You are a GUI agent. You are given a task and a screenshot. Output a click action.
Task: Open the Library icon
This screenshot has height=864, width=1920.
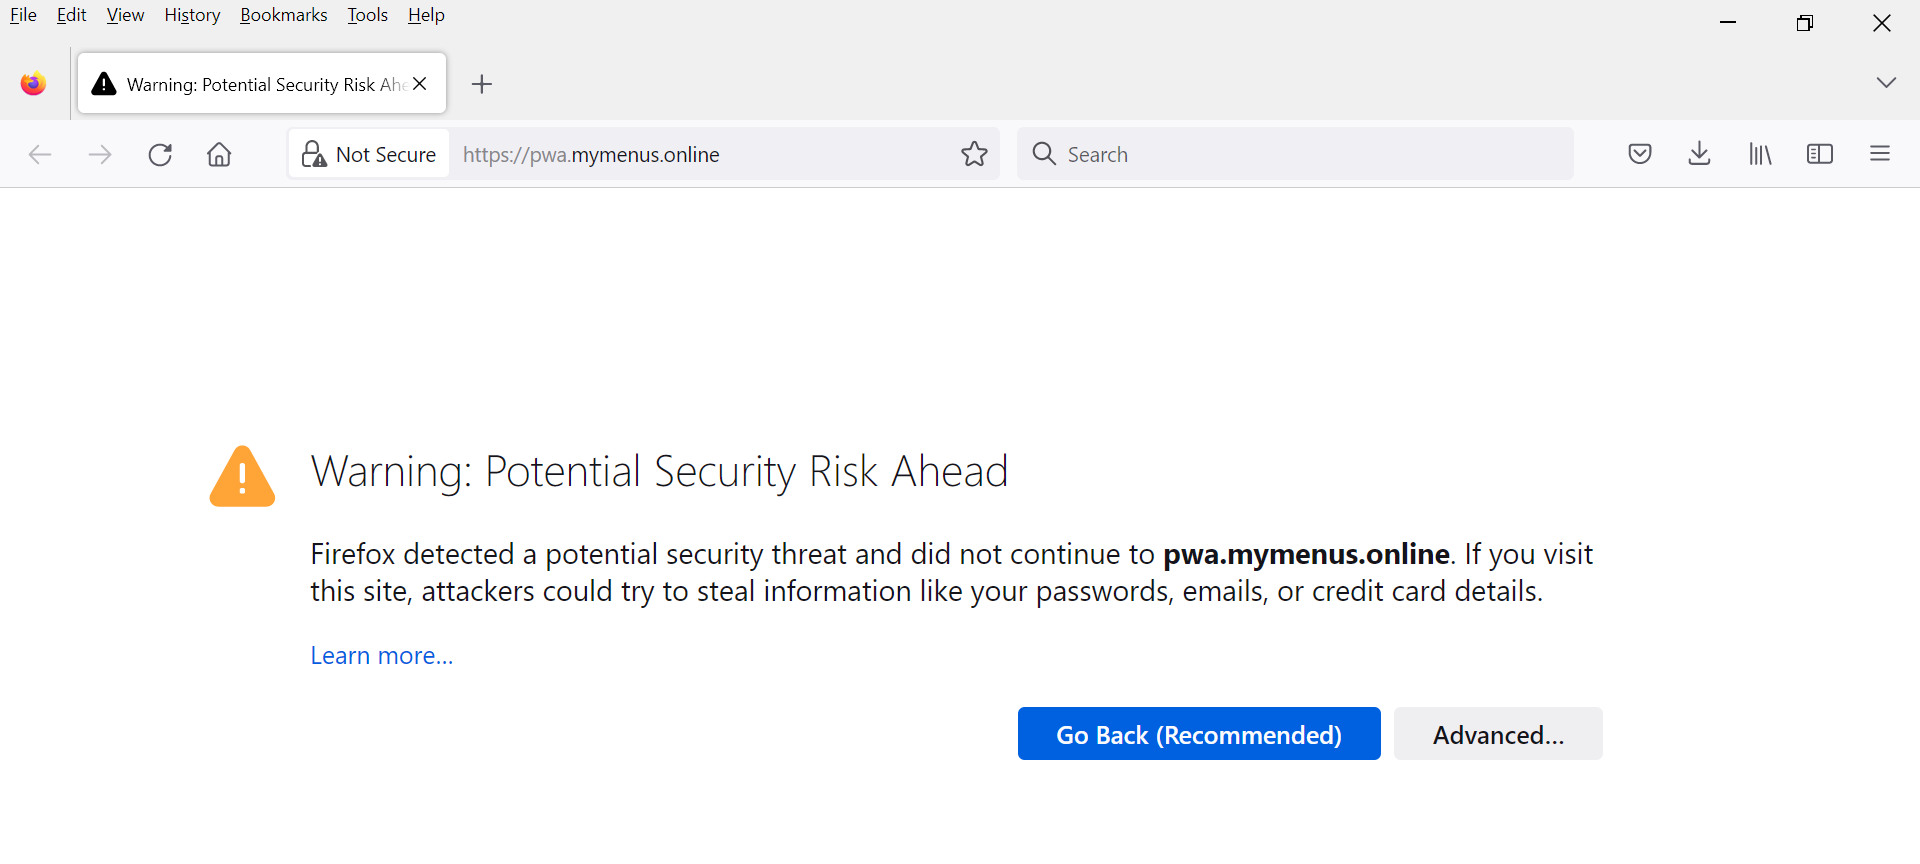point(1760,154)
